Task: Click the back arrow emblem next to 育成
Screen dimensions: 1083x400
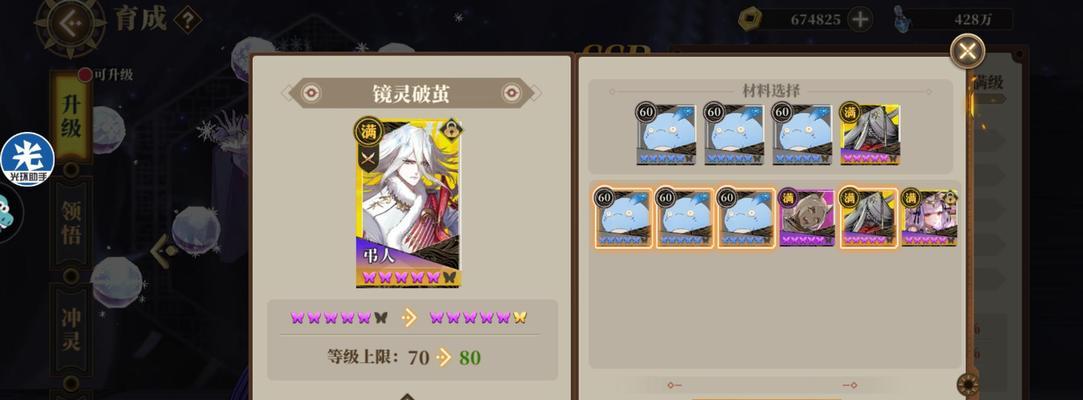Action: pos(70,25)
